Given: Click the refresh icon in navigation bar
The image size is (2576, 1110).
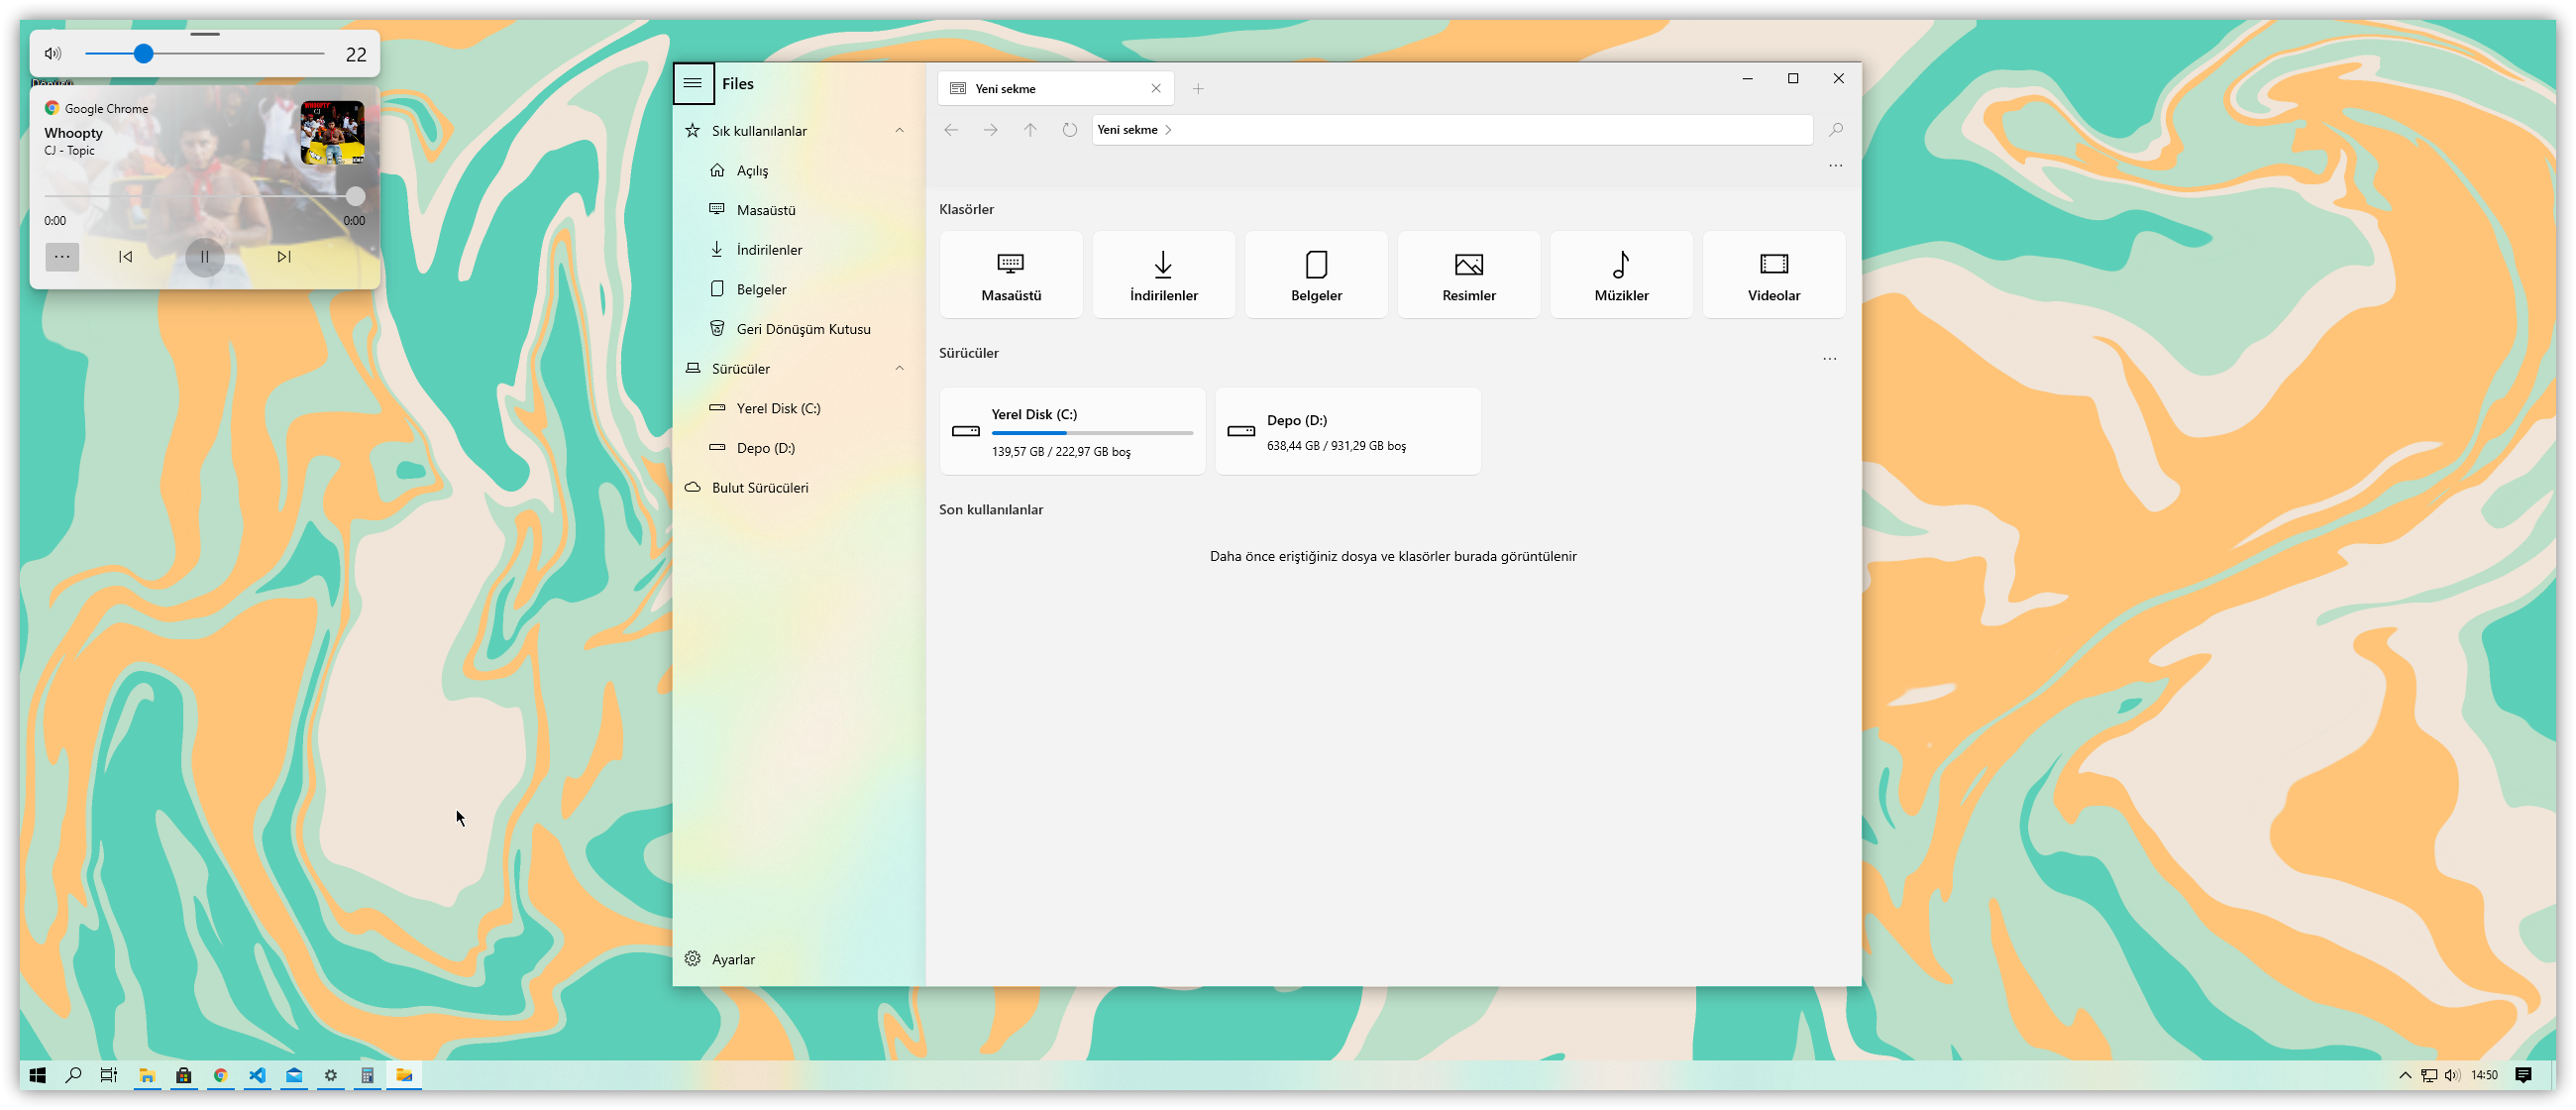Looking at the screenshot, I should tap(1069, 130).
